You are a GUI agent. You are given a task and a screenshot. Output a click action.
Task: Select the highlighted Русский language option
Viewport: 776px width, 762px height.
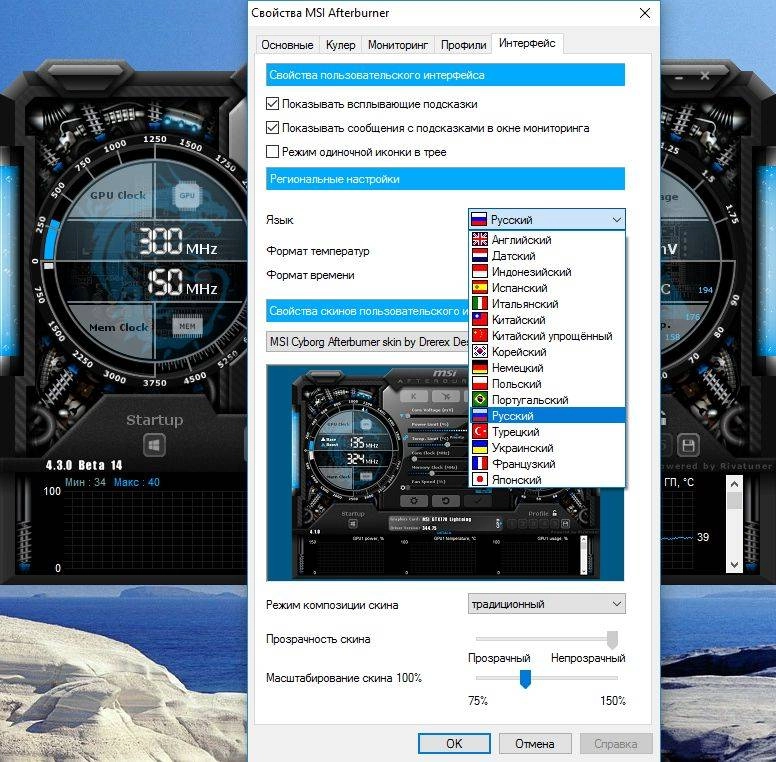click(547, 416)
